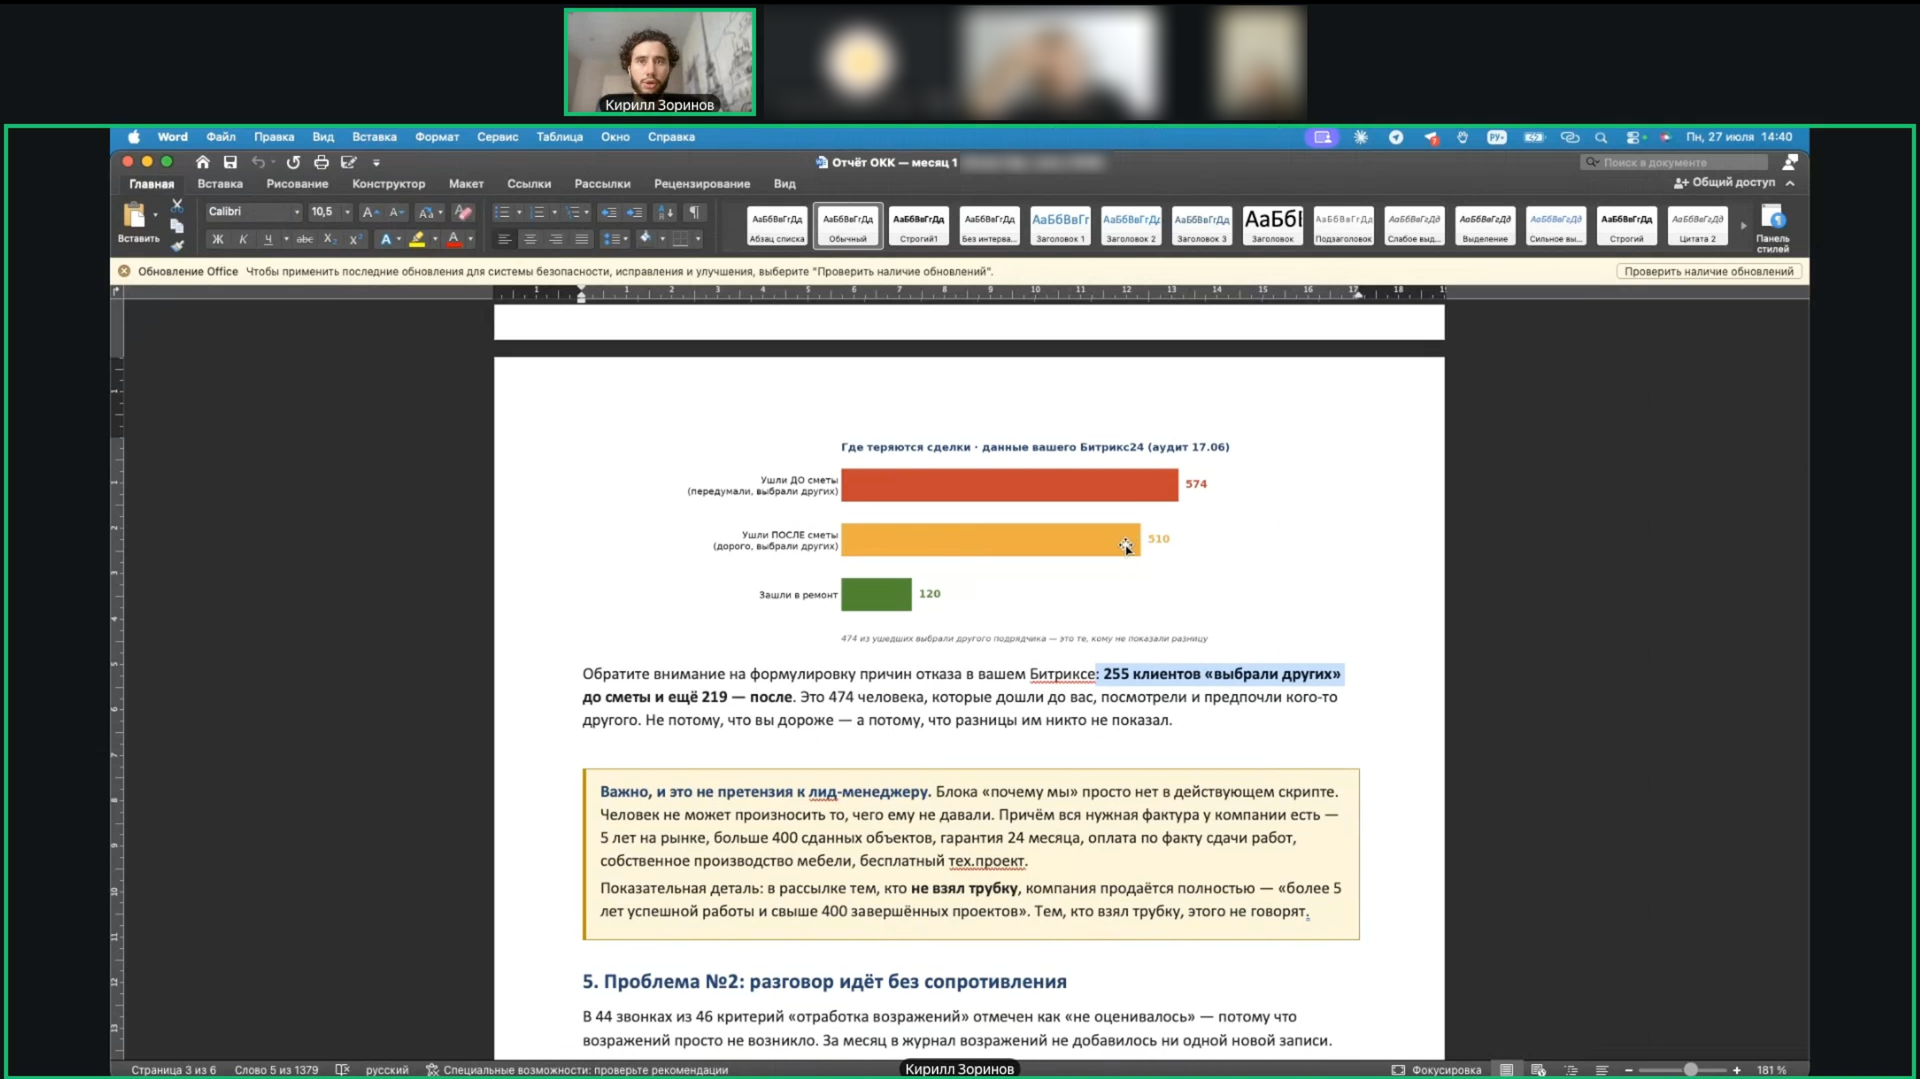
Task: Apply subscript formatting
Action: coord(329,239)
